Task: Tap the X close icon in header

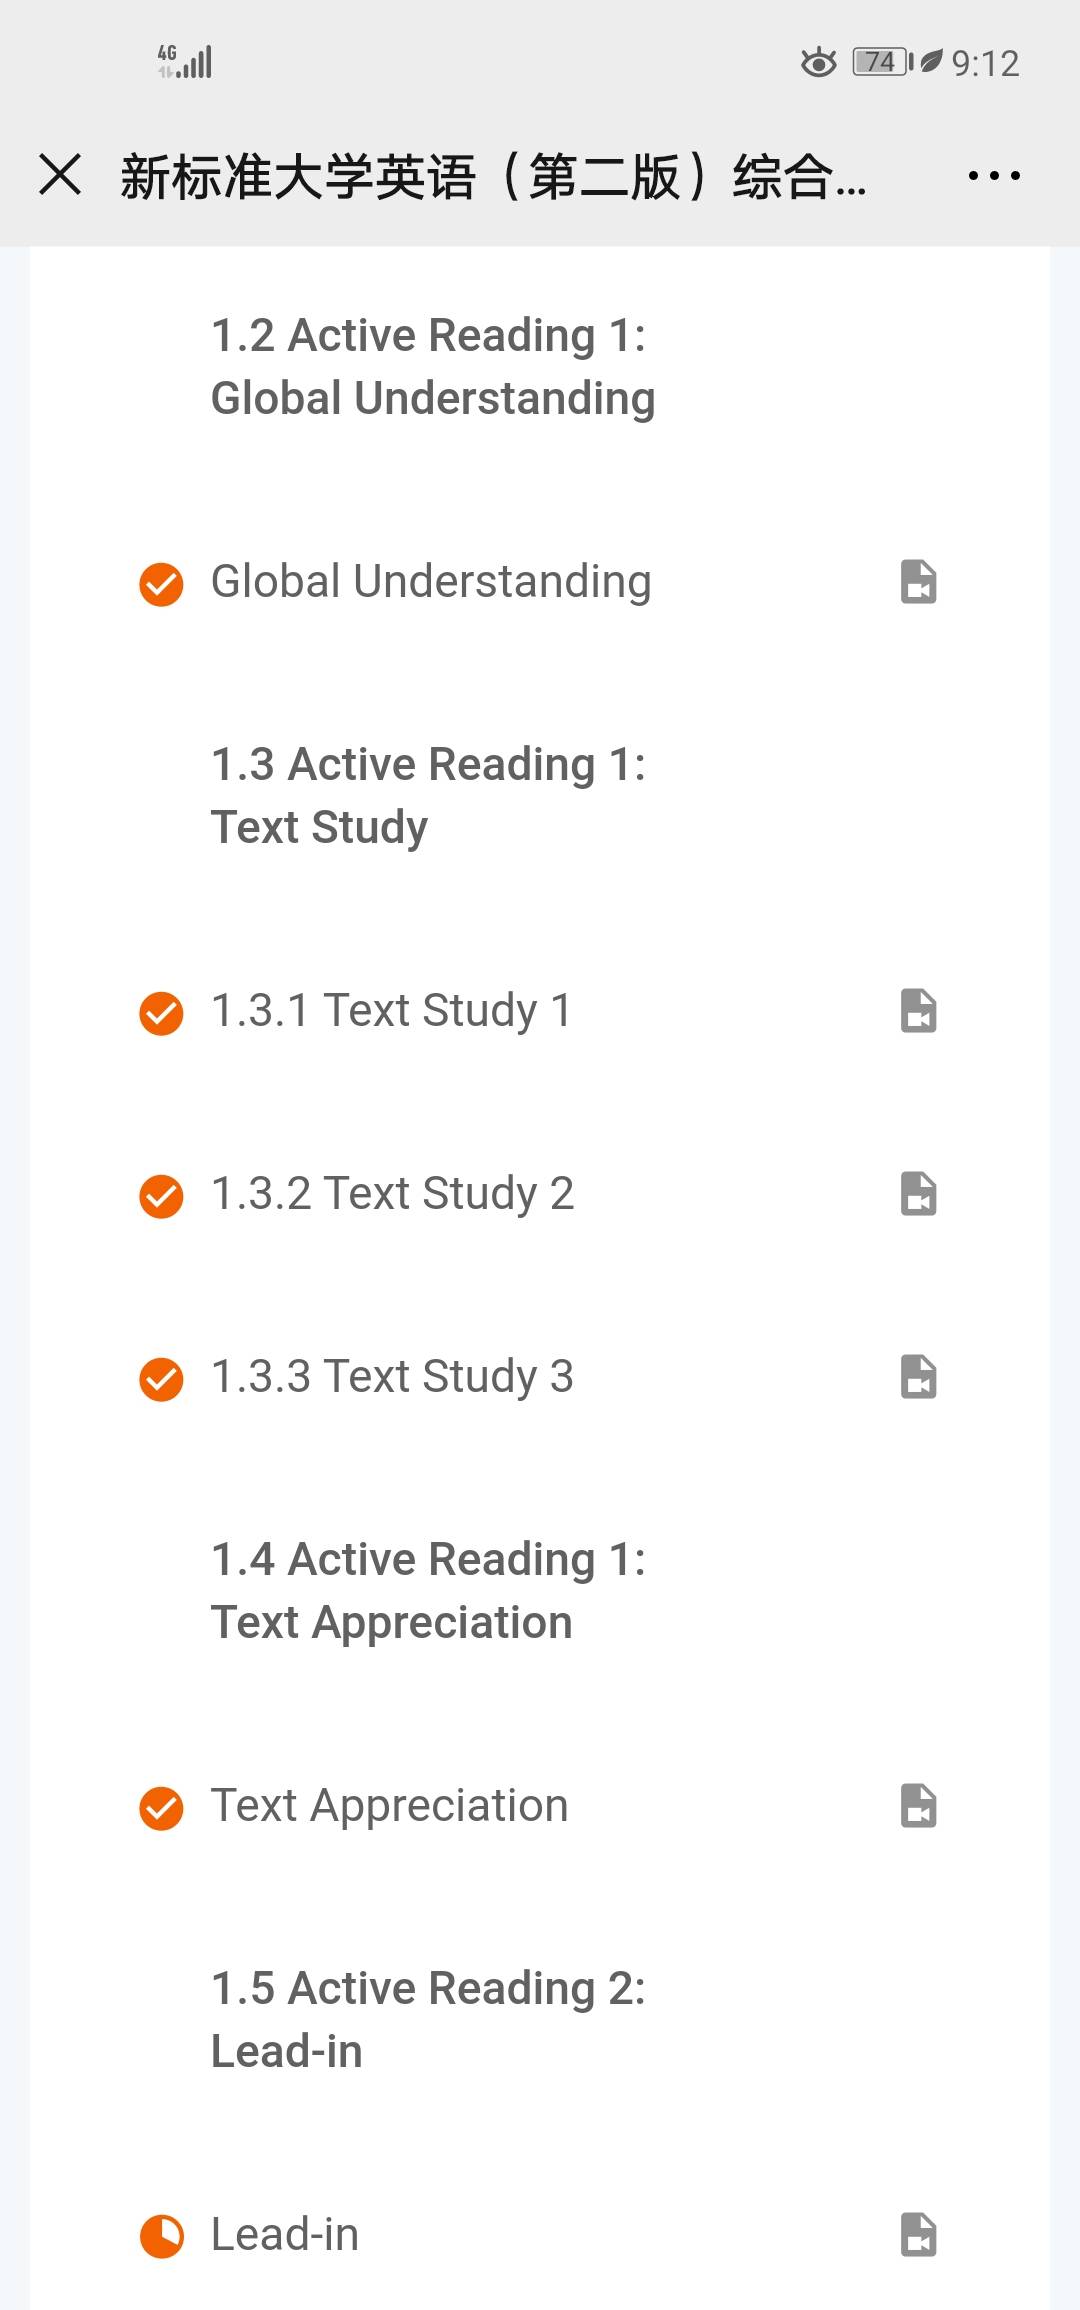Action: (60, 174)
